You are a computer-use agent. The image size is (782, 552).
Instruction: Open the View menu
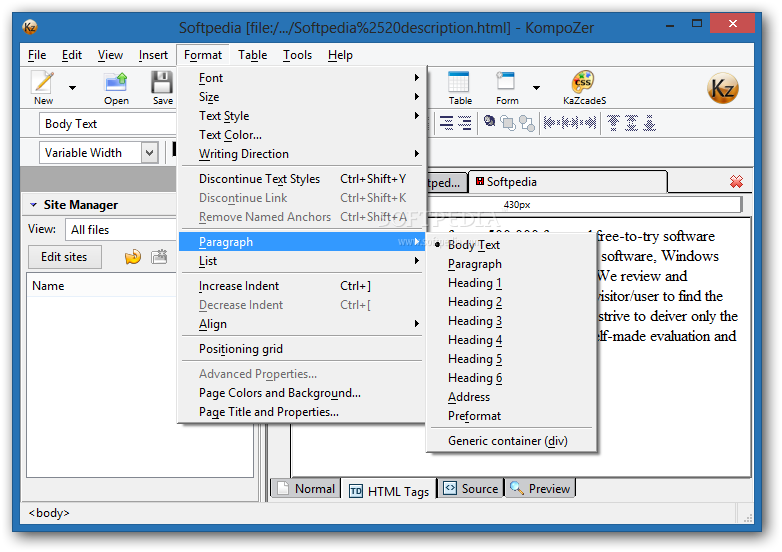click(x=110, y=55)
